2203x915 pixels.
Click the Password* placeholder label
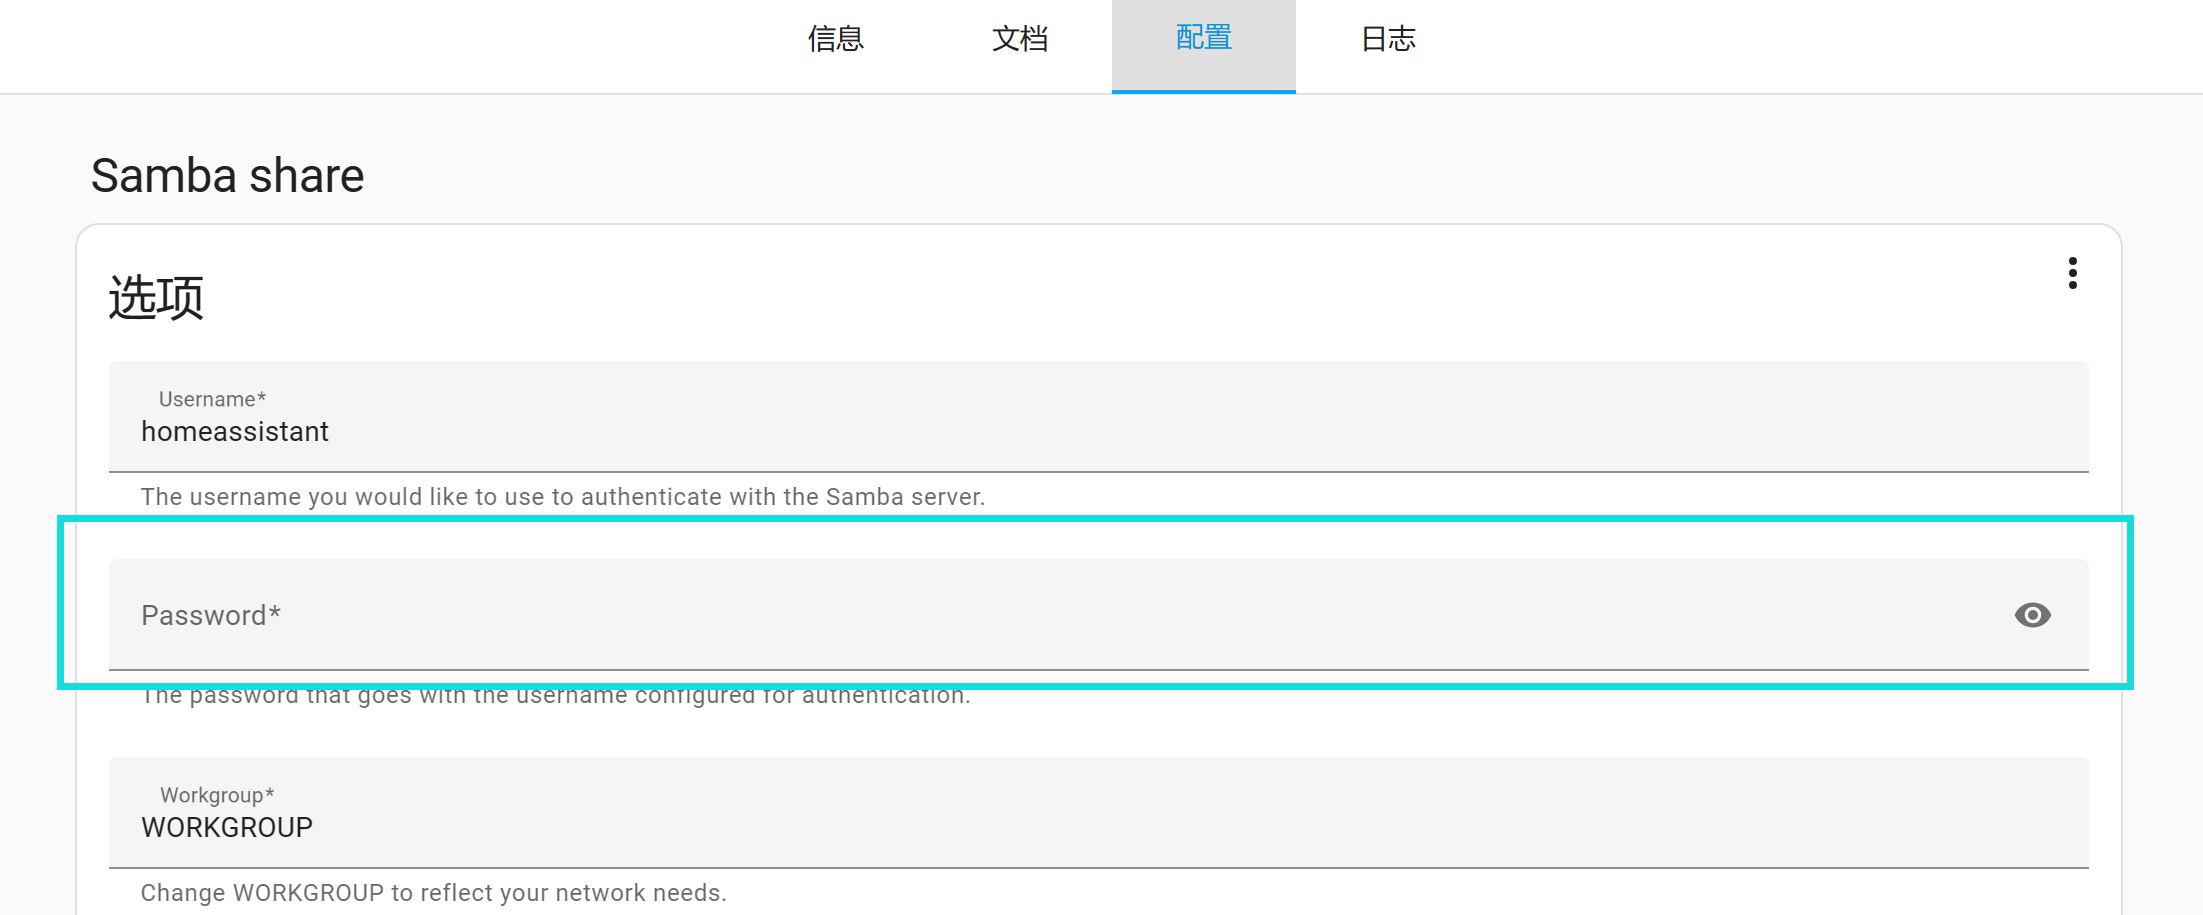pyautogui.click(x=210, y=615)
